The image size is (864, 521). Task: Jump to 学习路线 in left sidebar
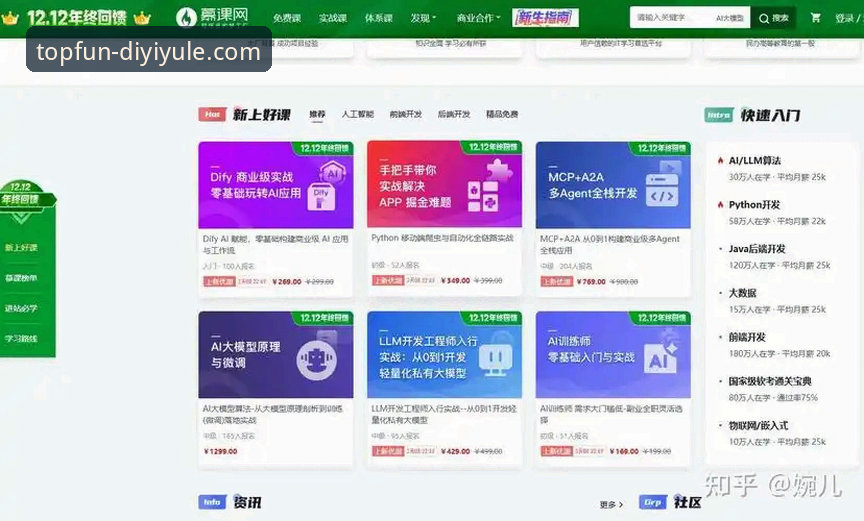(x=21, y=338)
